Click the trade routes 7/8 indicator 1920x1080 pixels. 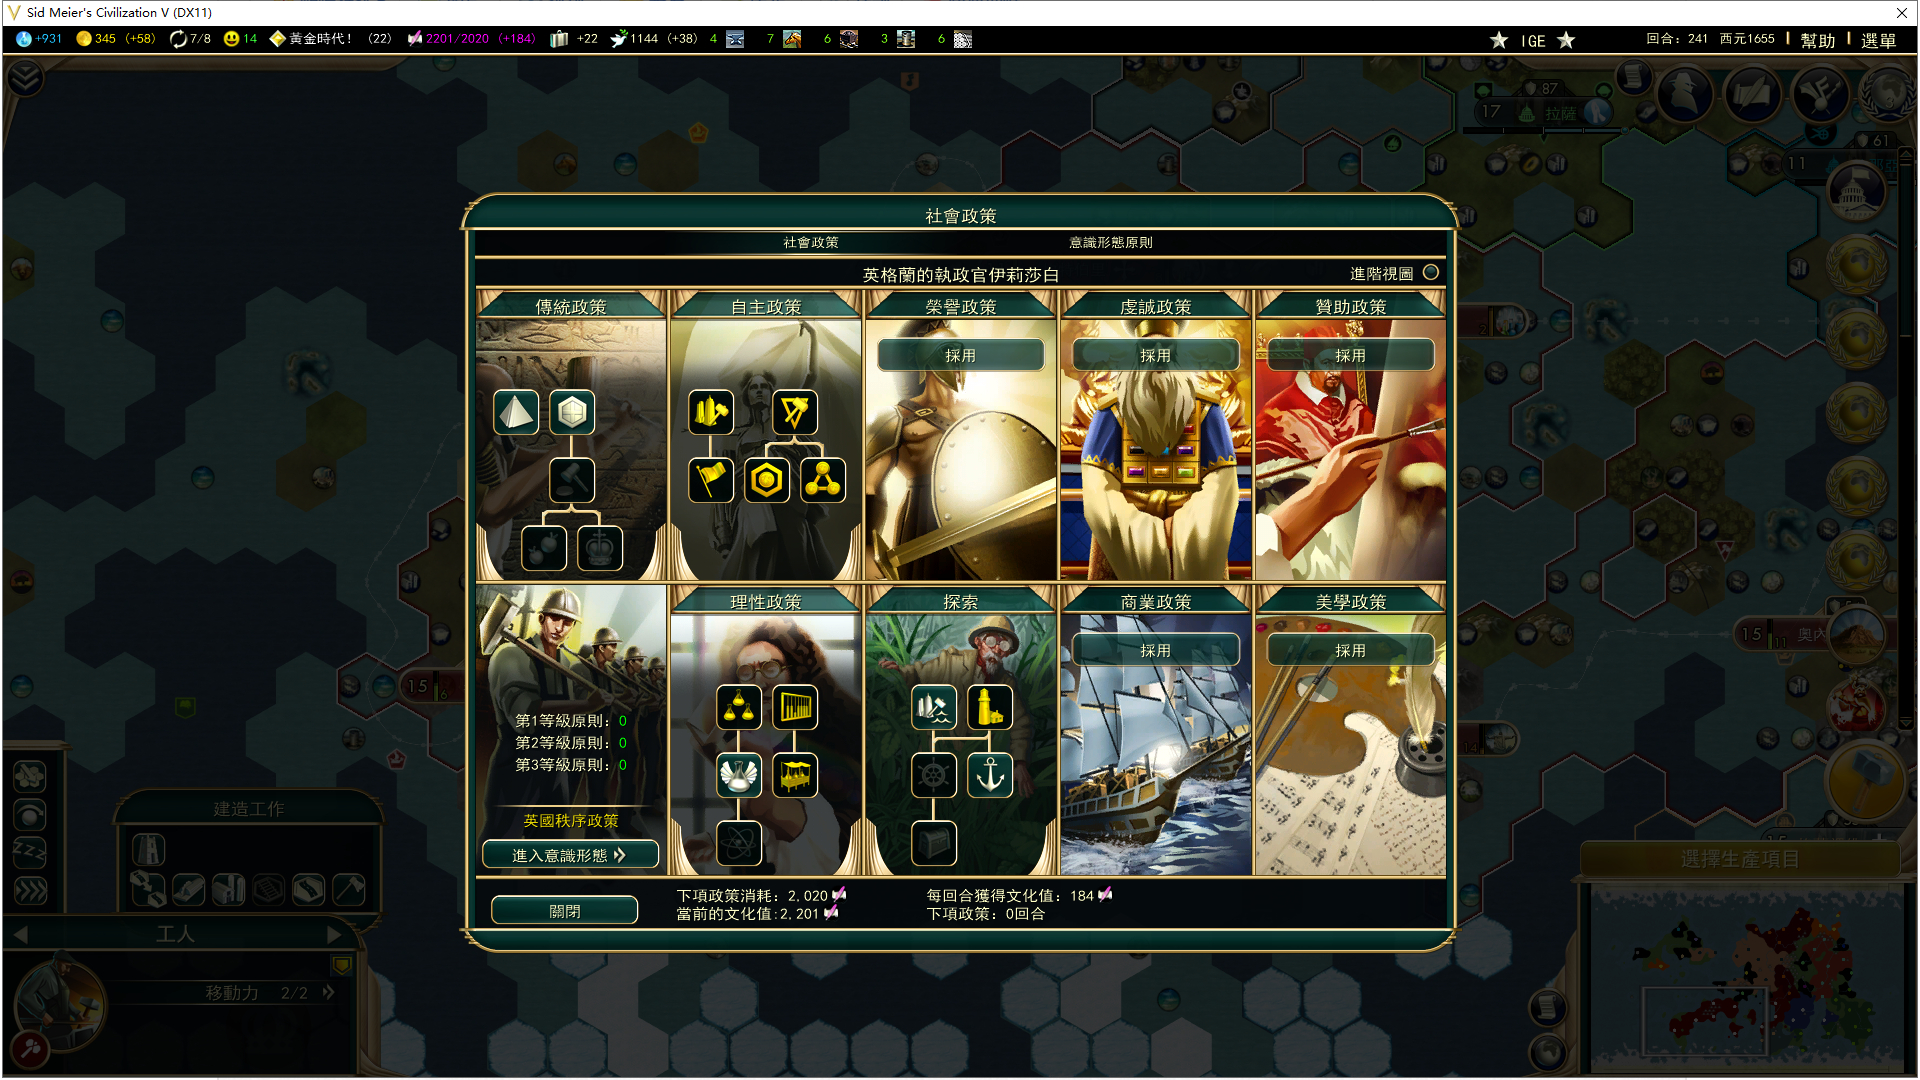tap(190, 39)
